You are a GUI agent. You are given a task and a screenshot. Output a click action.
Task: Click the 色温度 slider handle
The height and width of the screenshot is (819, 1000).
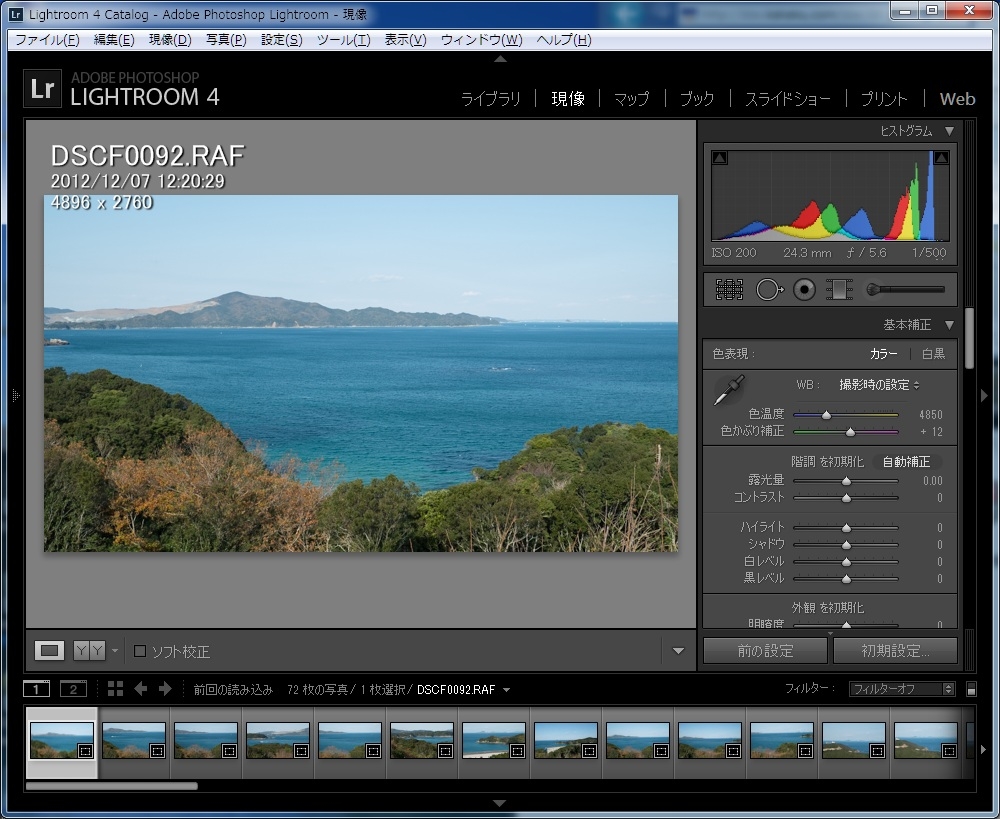[826, 414]
